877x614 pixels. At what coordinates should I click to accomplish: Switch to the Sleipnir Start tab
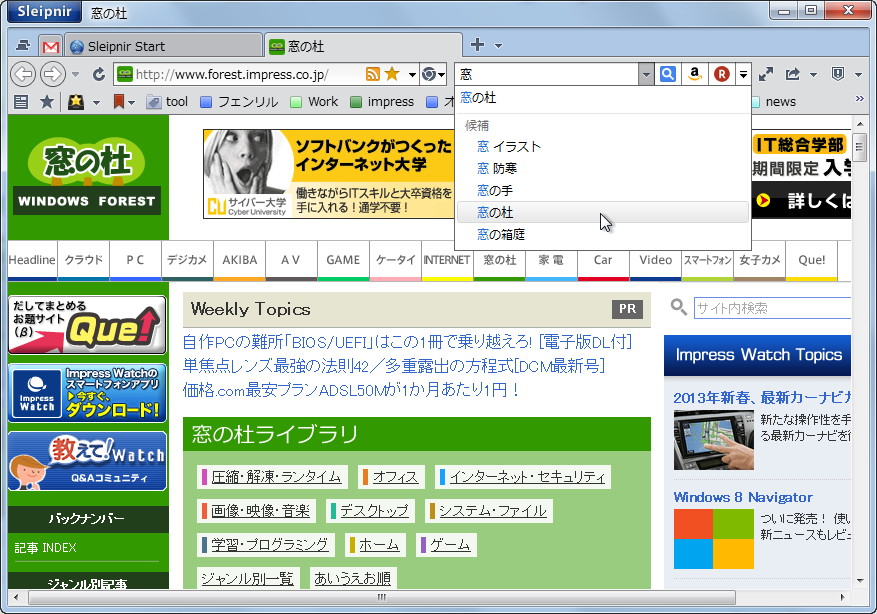point(160,44)
